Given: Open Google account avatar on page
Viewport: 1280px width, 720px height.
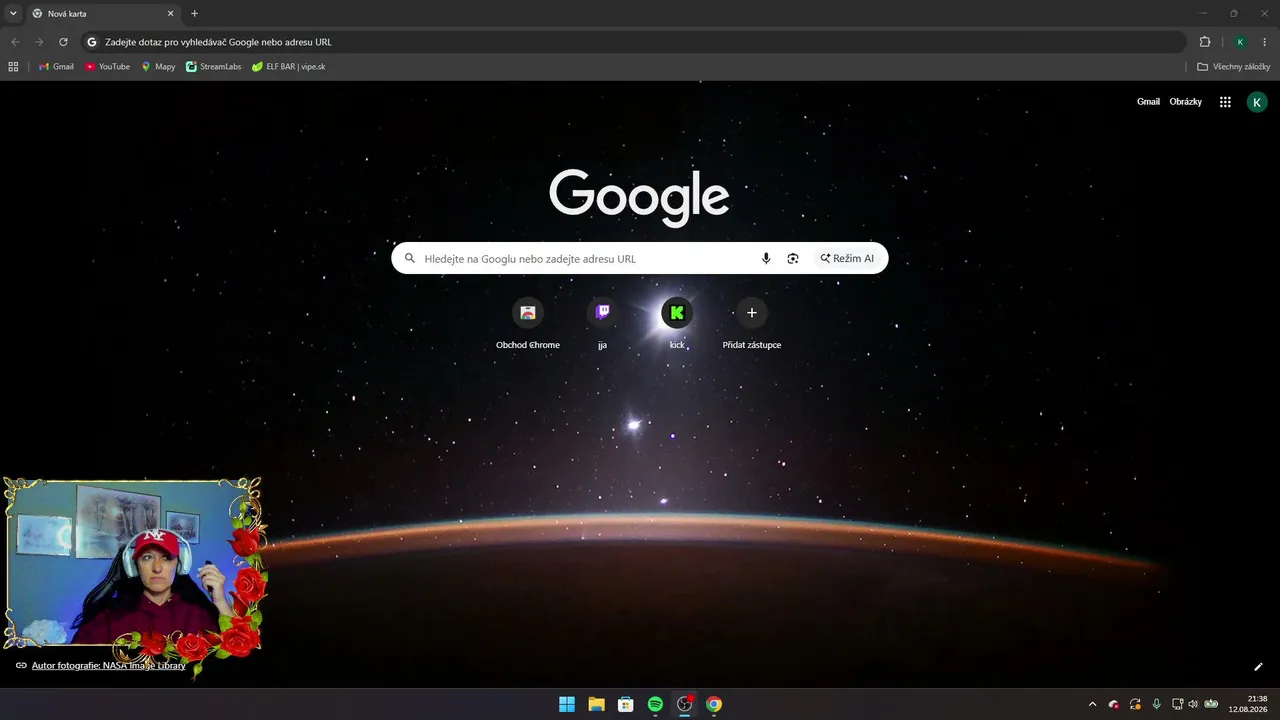Looking at the screenshot, I should pos(1257,102).
